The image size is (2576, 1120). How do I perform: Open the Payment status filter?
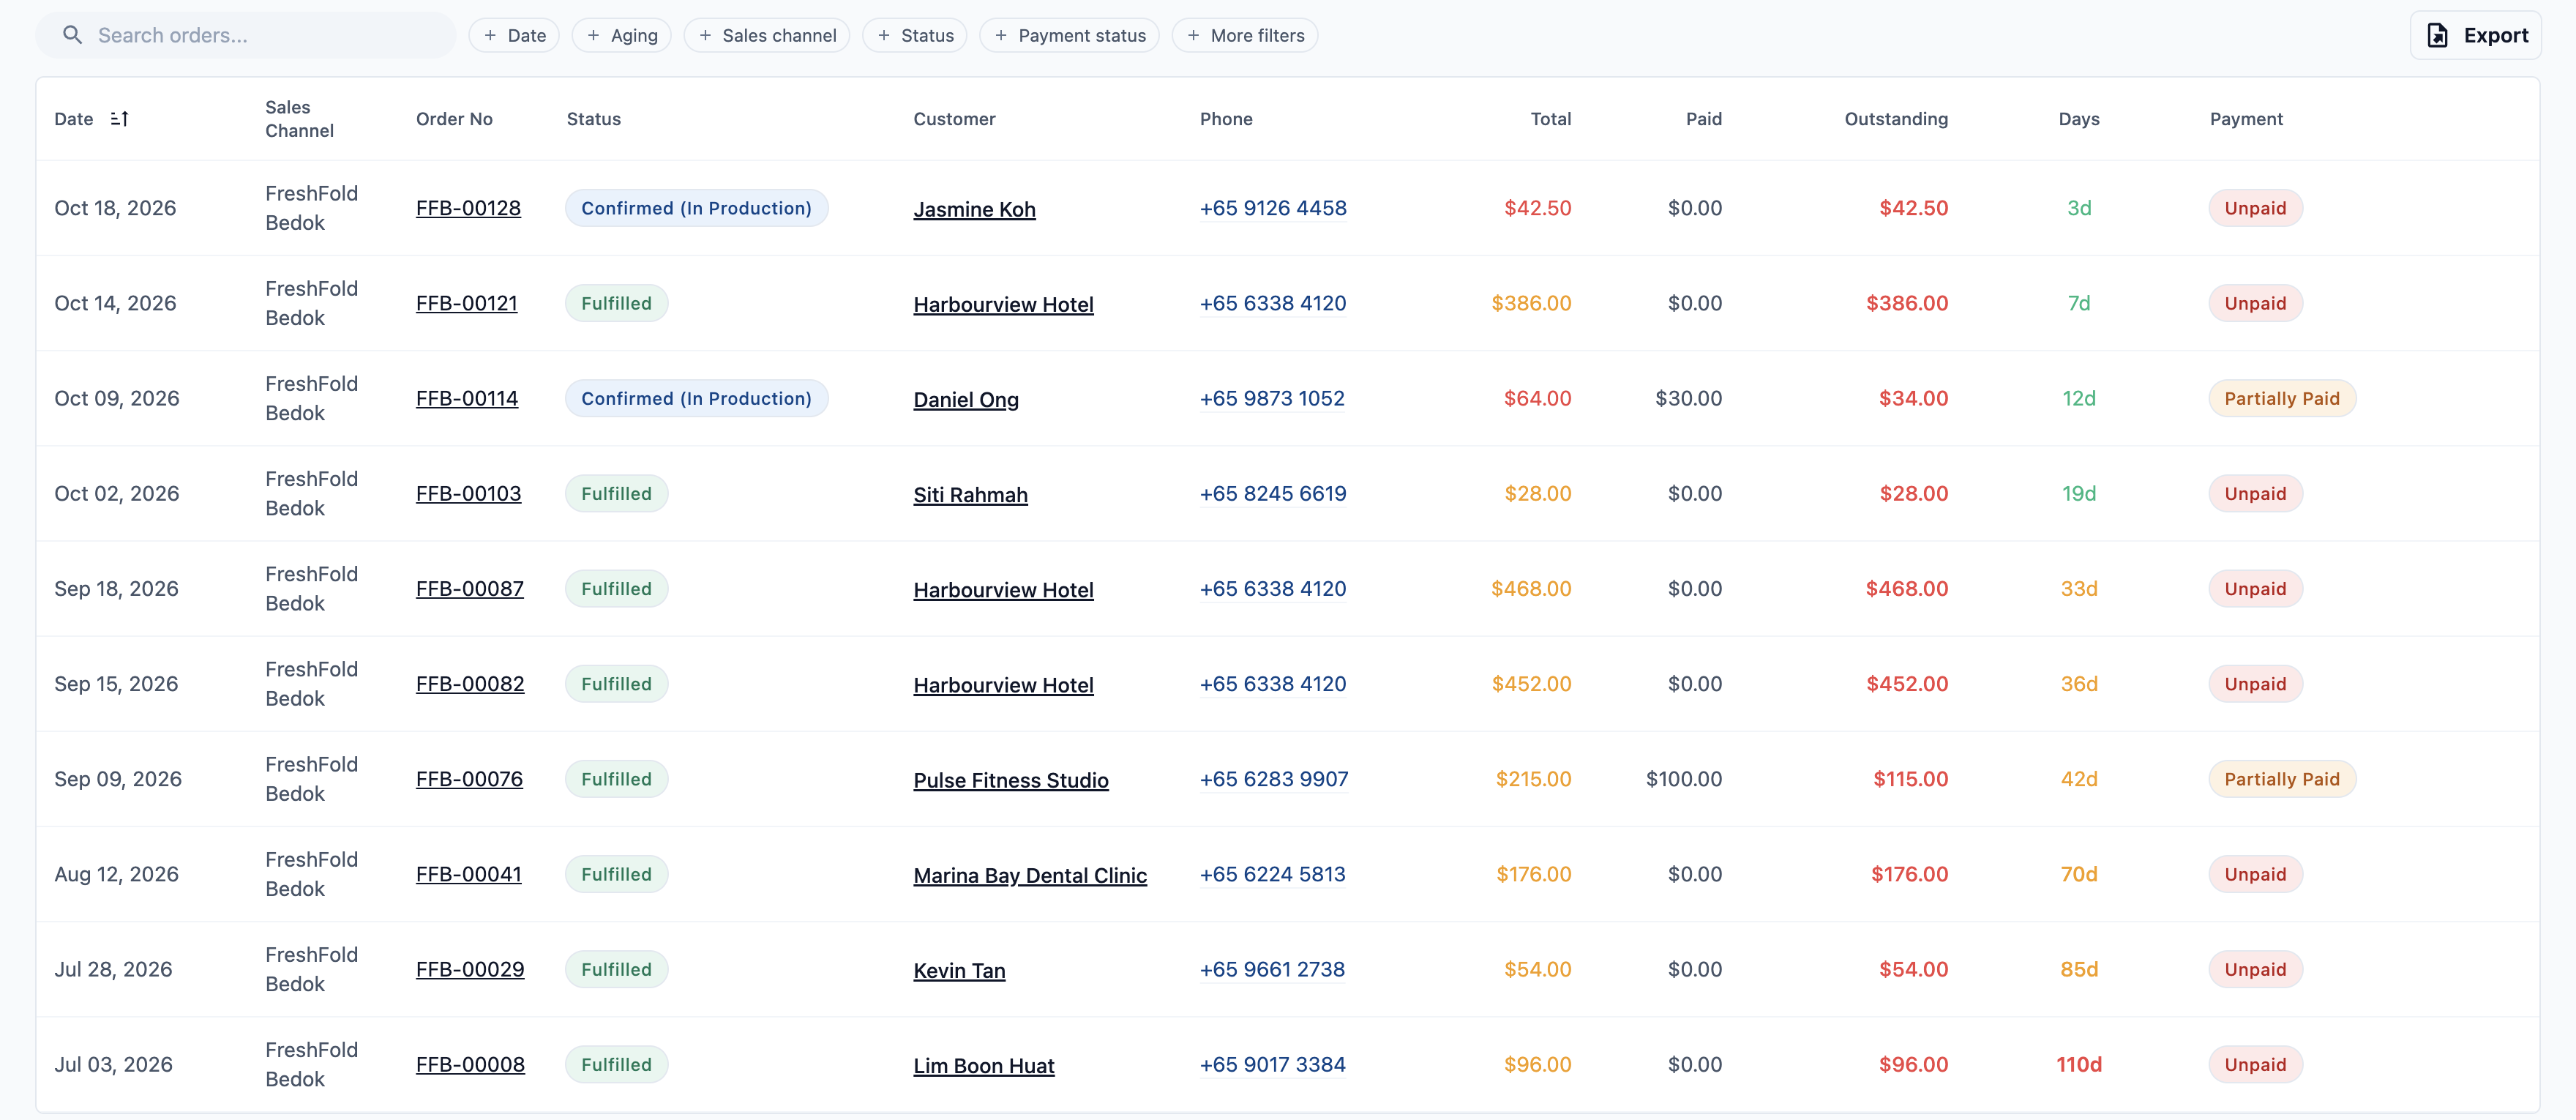tap(1070, 35)
